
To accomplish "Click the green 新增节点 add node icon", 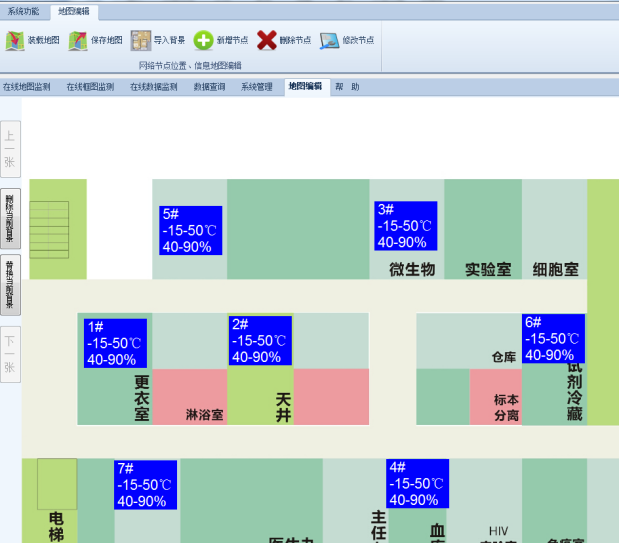I will pyautogui.click(x=203, y=40).
